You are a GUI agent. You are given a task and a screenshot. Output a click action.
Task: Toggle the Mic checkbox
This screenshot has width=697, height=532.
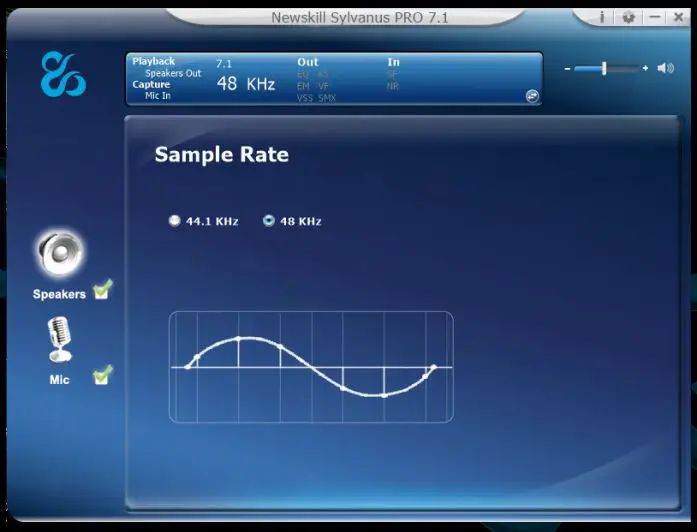(102, 376)
